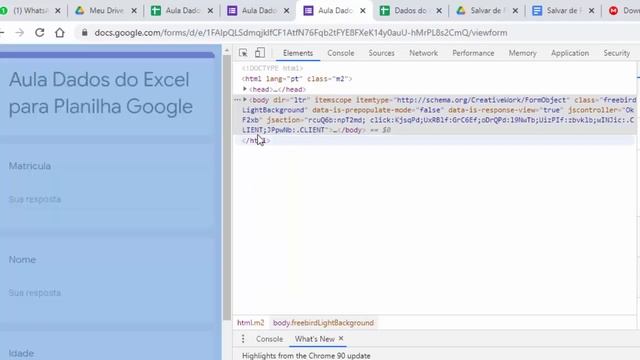Click Highlights from the Chrome 90 update text
This screenshot has height=360, width=640.
[x=306, y=356]
